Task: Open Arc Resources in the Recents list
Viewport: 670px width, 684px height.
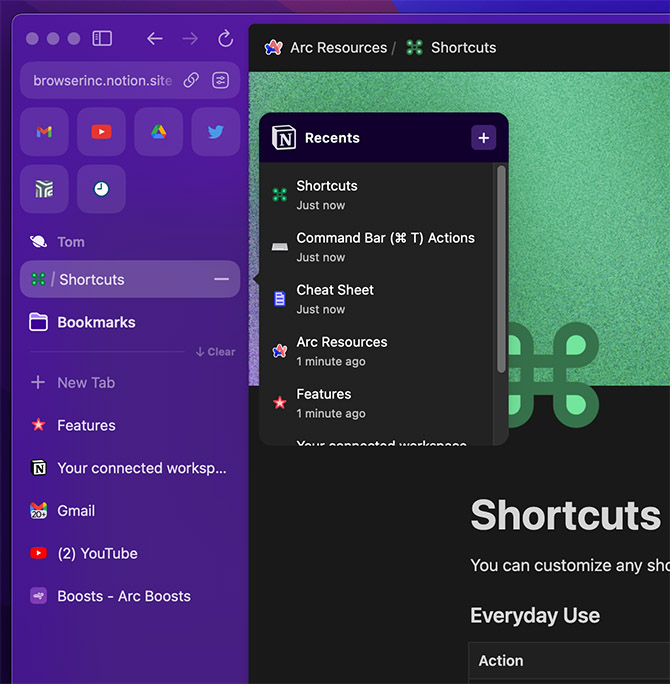Action: 376,351
